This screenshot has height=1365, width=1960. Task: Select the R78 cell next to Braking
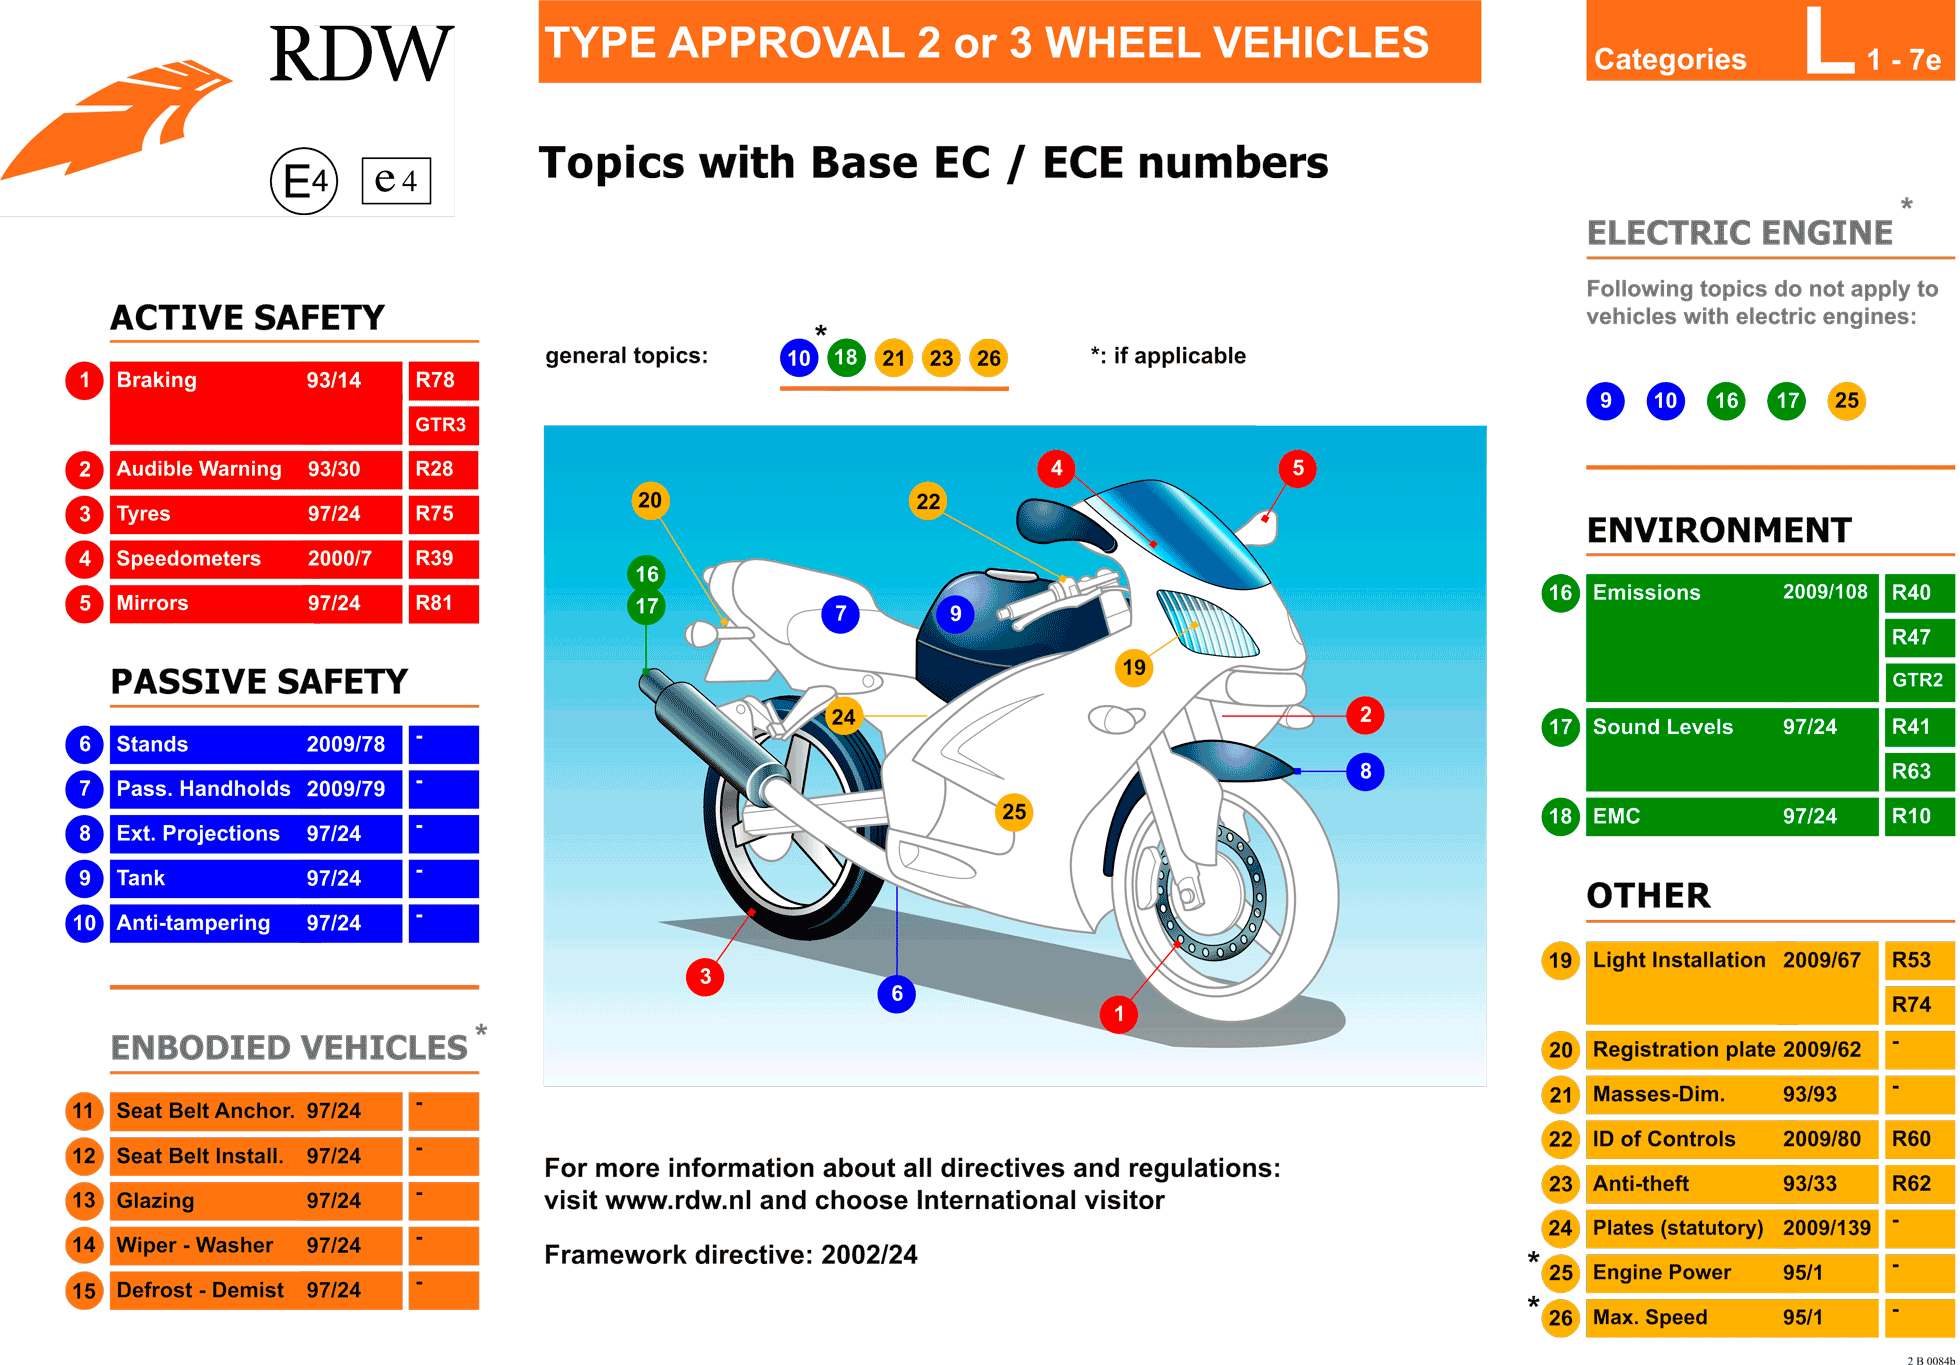click(x=443, y=380)
